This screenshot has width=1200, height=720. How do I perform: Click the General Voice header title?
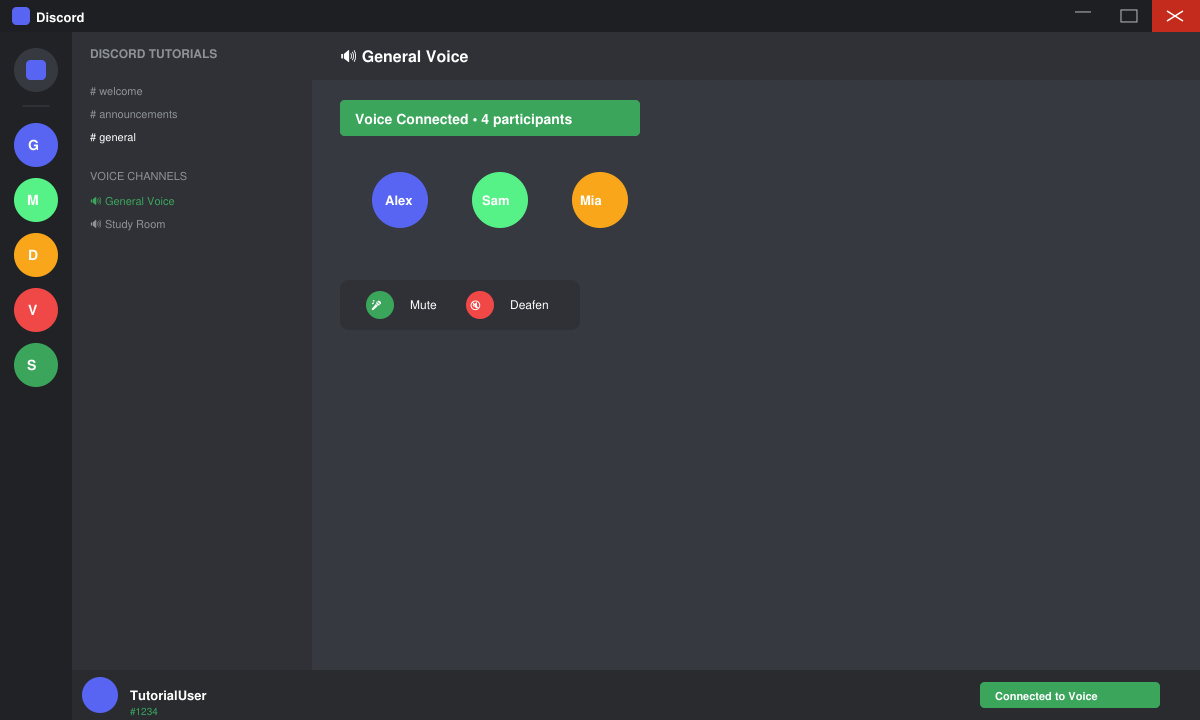click(x=415, y=57)
